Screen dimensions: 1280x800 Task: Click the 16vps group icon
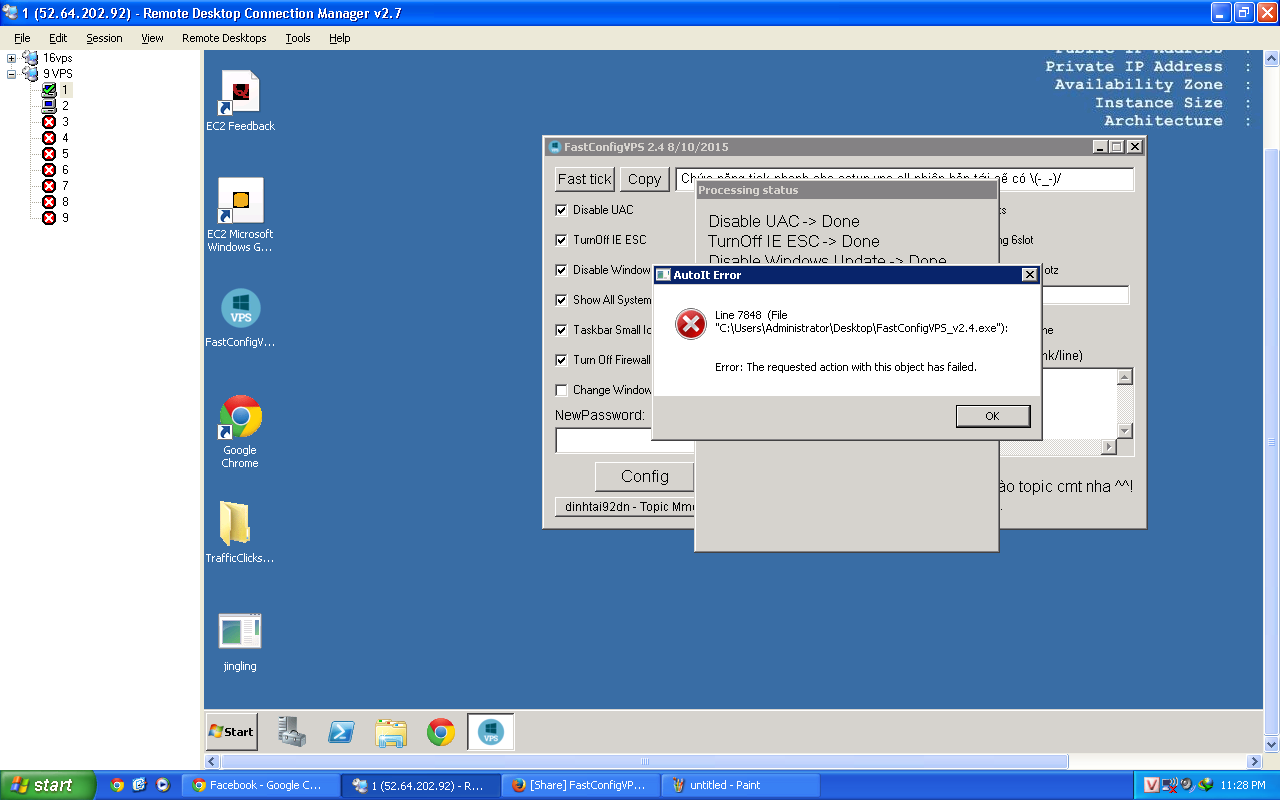coord(30,58)
